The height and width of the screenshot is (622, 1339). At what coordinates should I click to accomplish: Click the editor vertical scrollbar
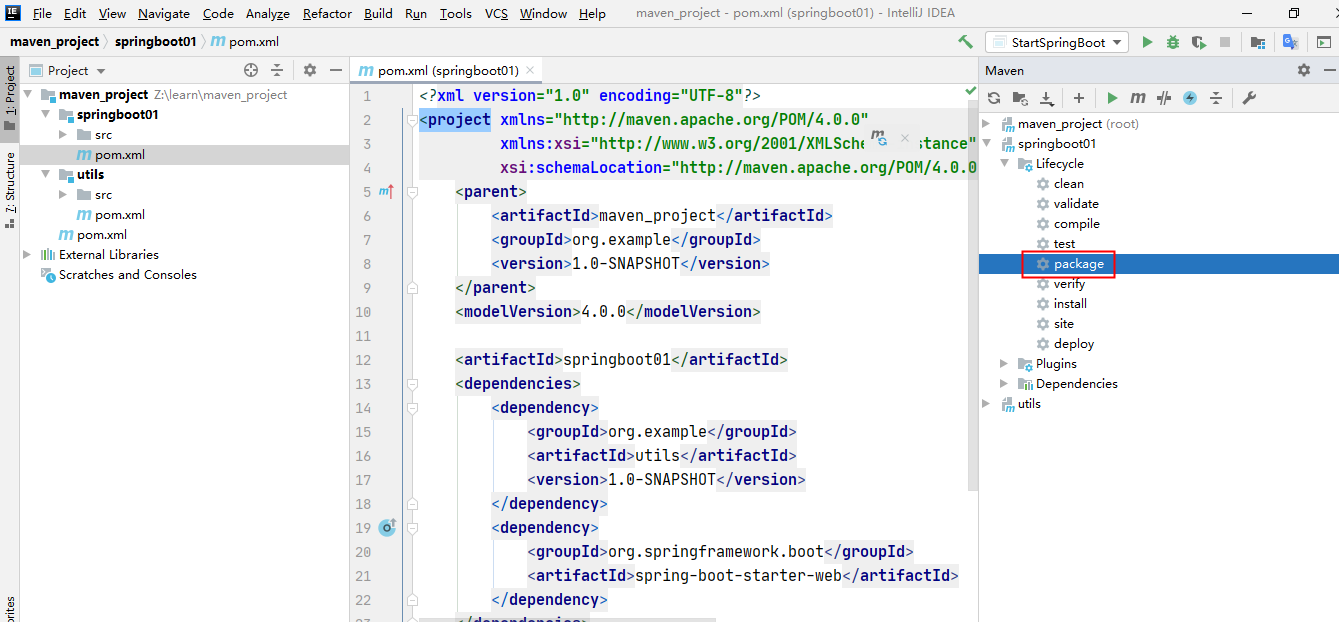coord(974,295)
